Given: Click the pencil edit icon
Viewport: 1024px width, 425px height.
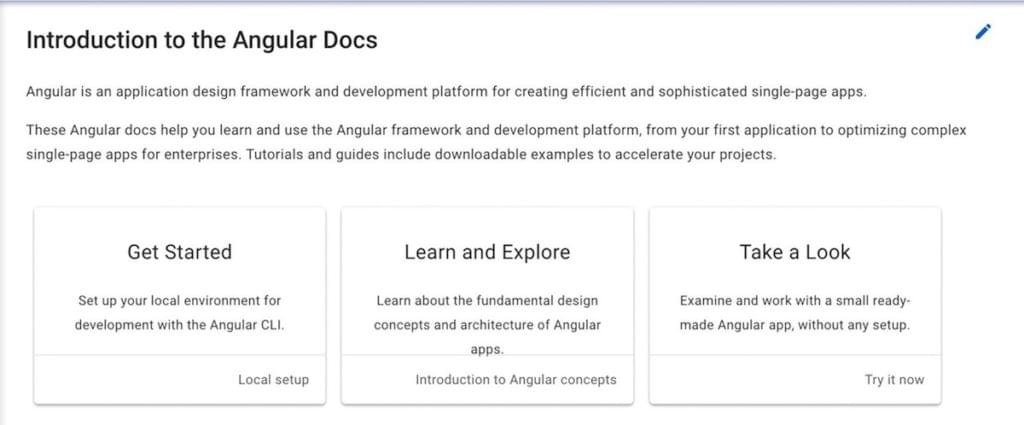Looking at the screenshot, I should tap(983, 32).
